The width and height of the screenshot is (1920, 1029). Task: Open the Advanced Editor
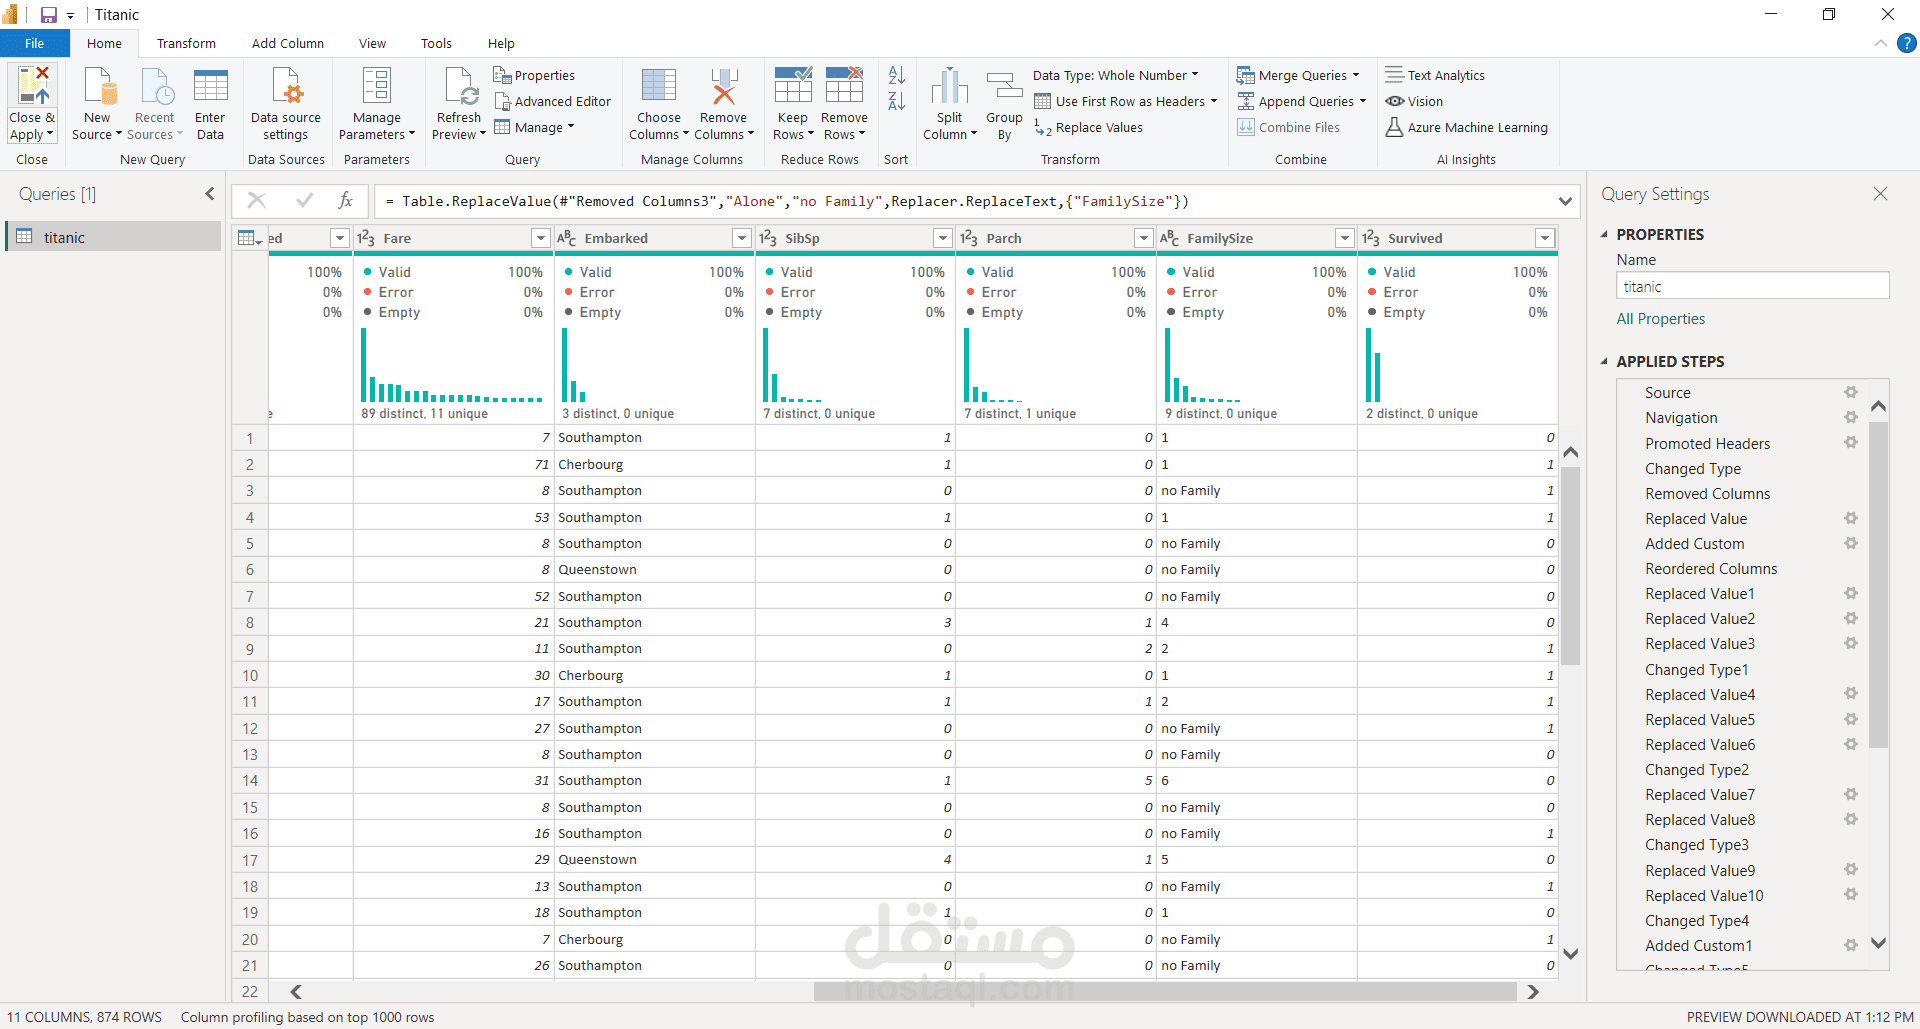(553, 101)
